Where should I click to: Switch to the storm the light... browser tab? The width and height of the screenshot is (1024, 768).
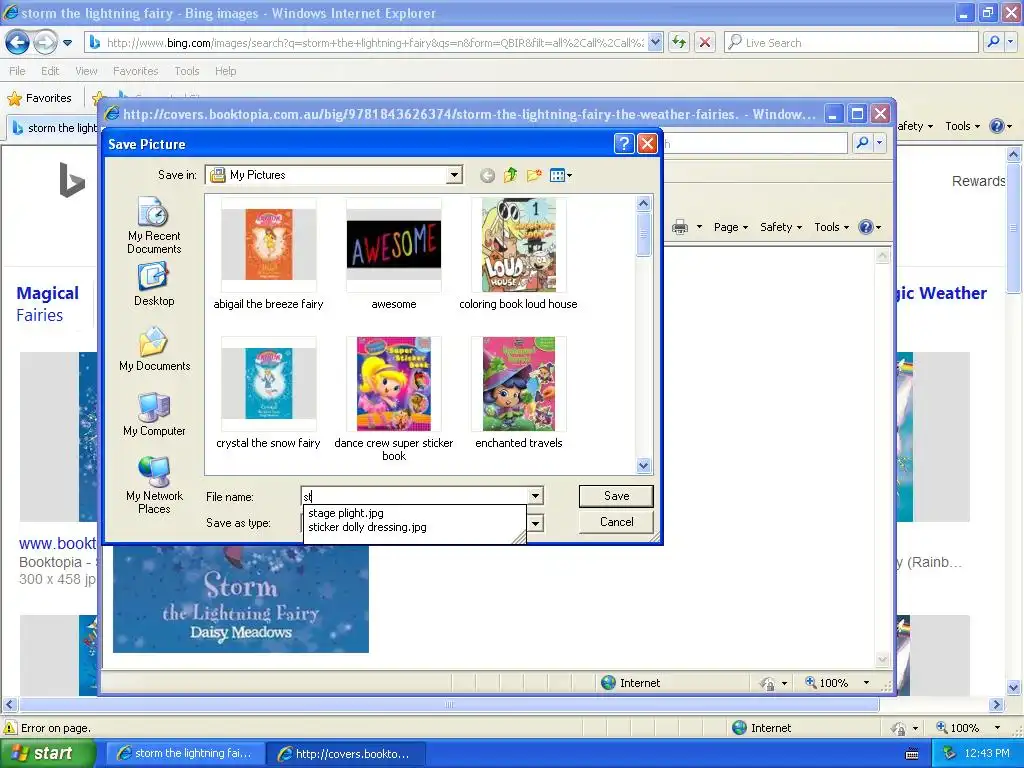coord(54,128)
